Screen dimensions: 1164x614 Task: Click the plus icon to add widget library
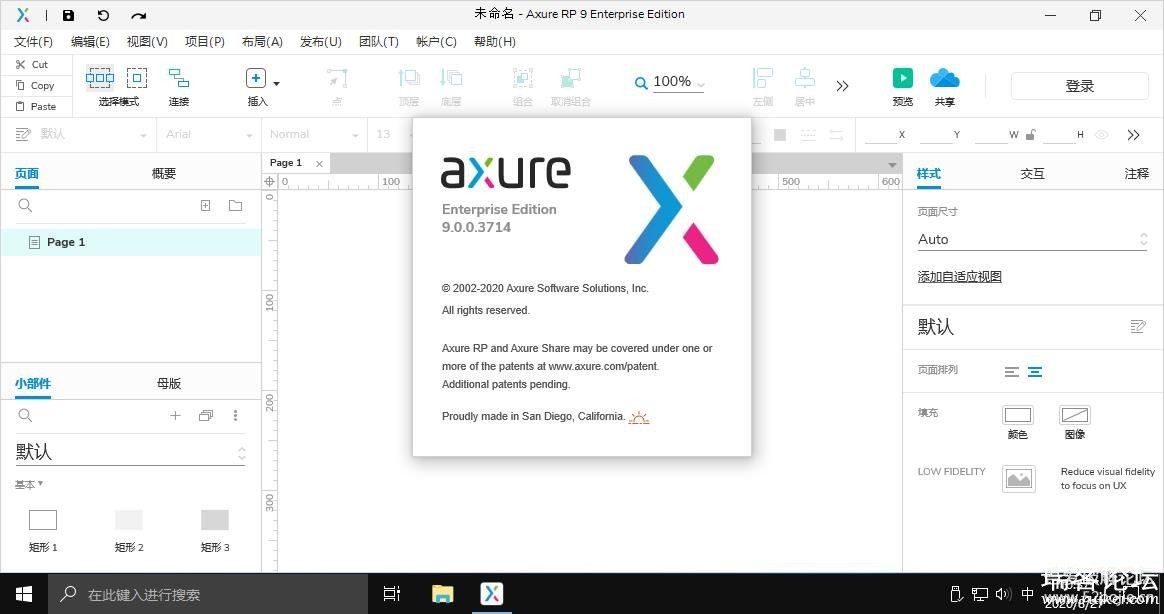click(175, 416)
